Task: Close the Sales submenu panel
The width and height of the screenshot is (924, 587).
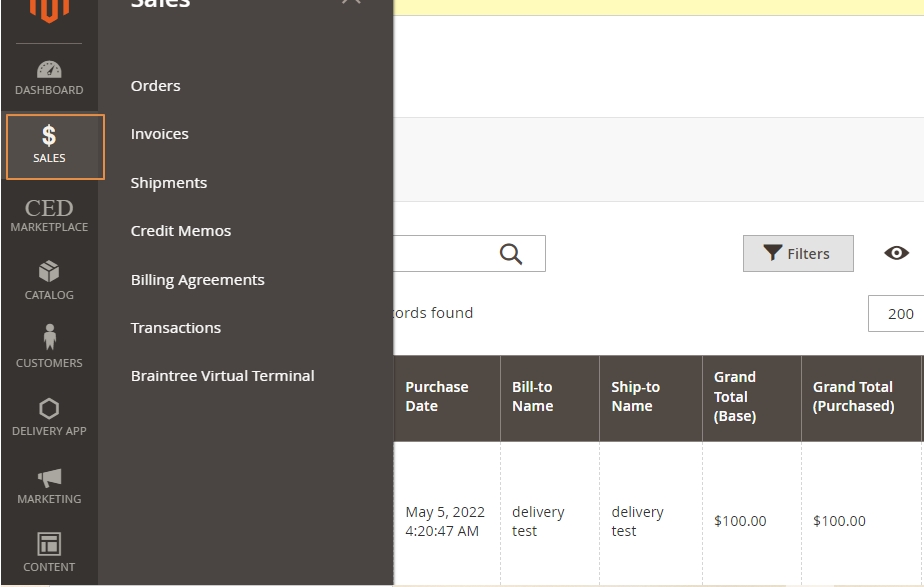Action: [x=351, y=3]
